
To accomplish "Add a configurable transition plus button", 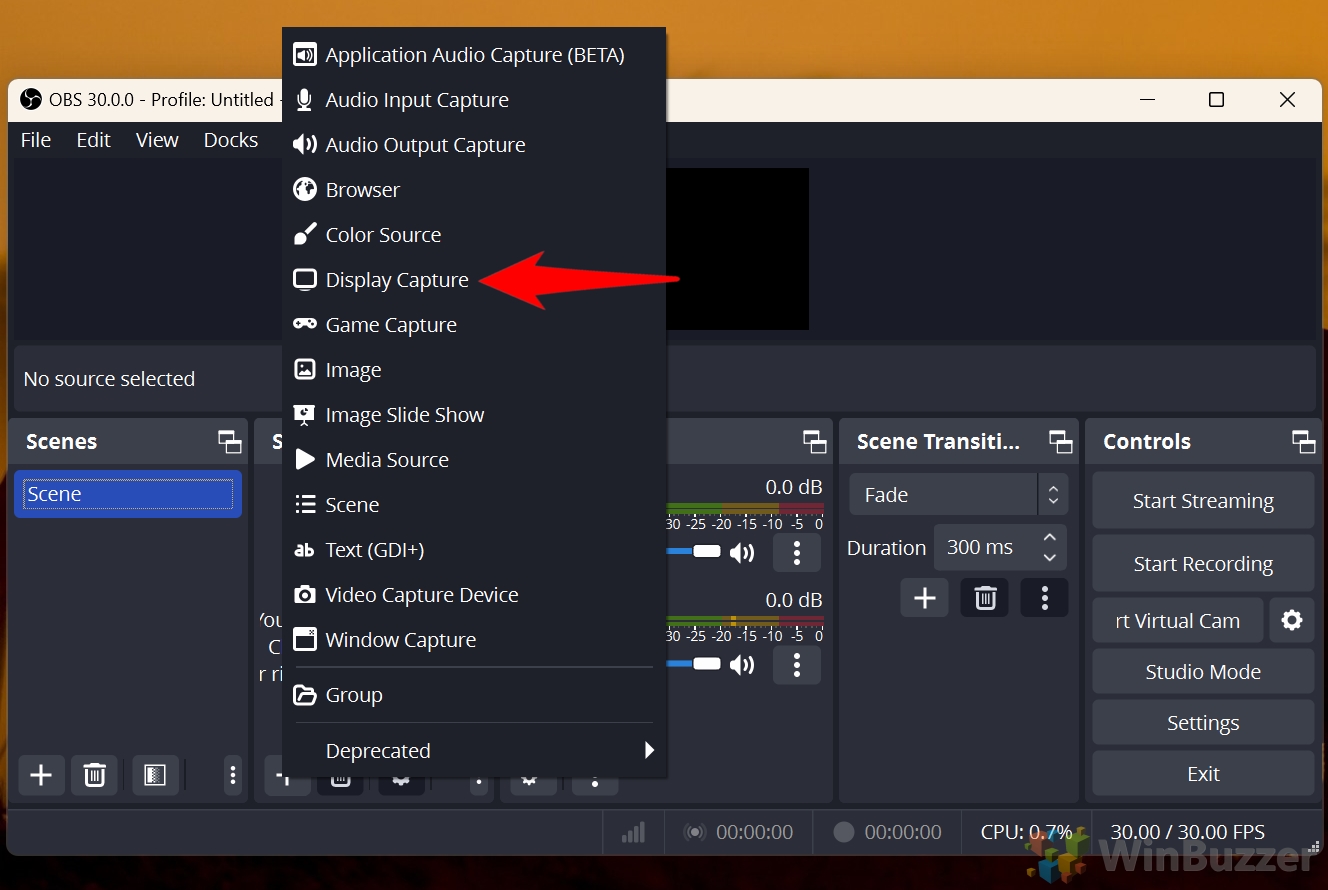I will click(925, 598).
